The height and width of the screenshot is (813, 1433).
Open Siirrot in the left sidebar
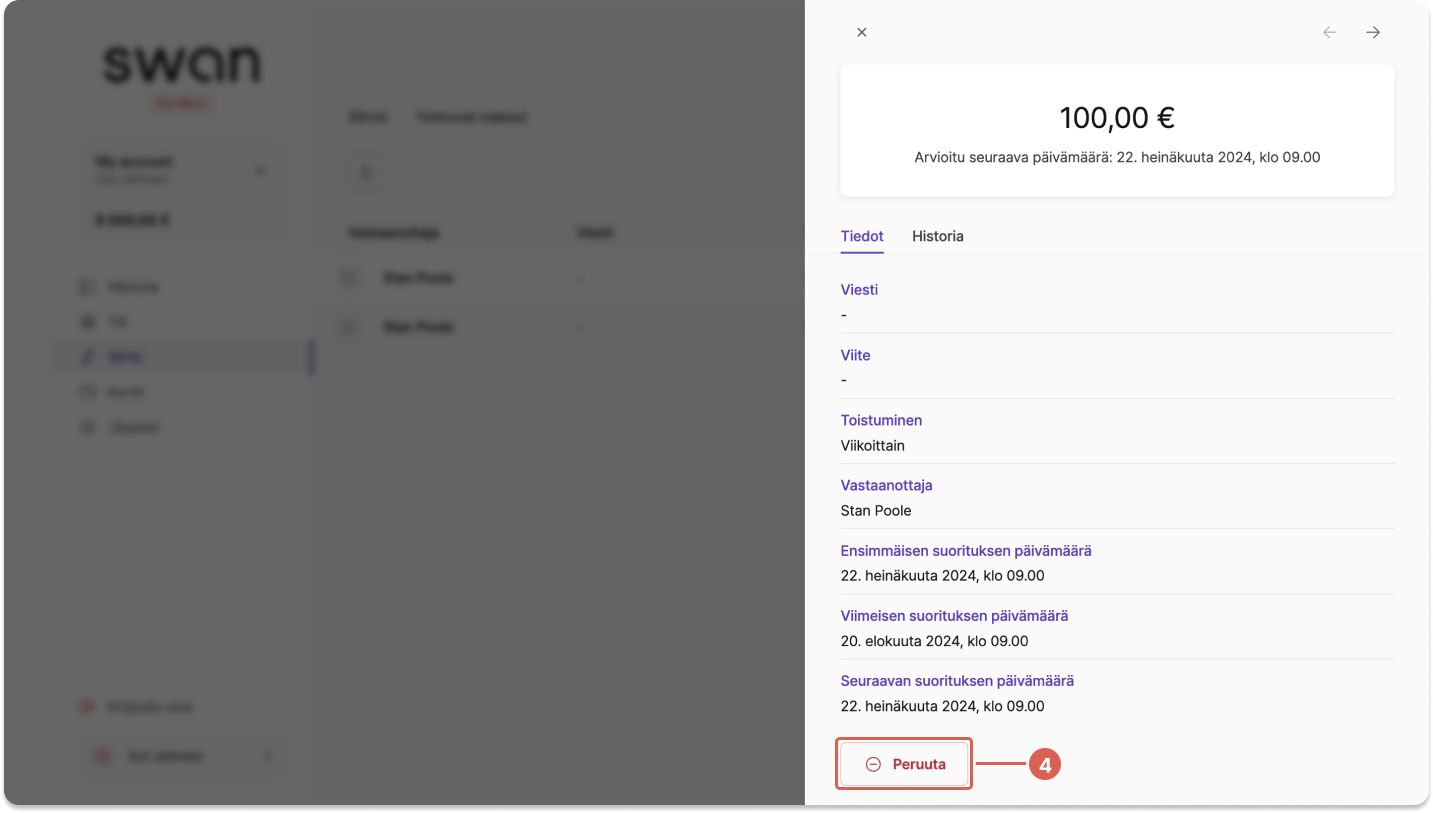pyautogui.click(x=182, y=357)
